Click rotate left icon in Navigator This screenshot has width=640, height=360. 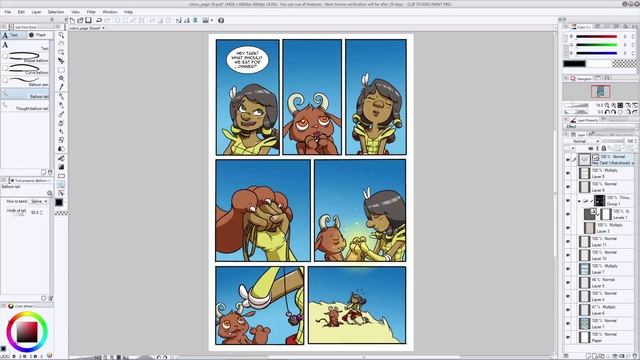tap(607, 112)
